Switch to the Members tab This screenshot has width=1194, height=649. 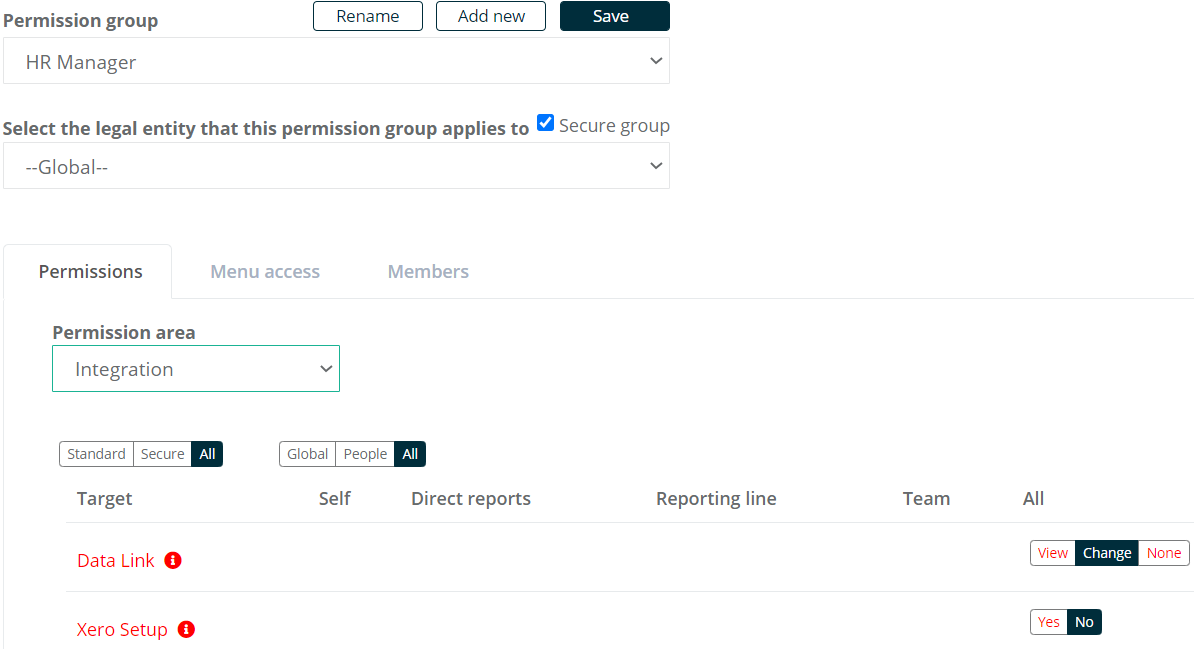pyautogui.click(x=428, y=272)
